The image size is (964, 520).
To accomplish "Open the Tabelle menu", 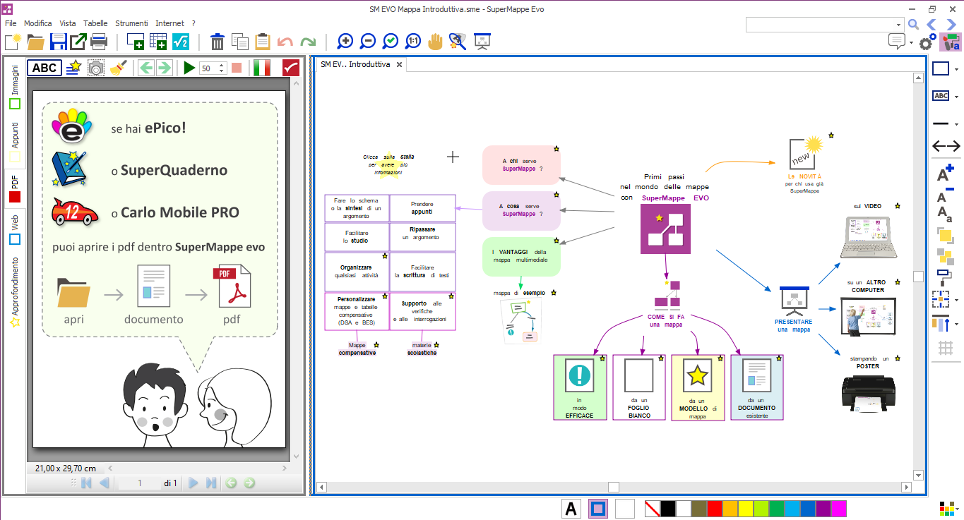I will (x=95, y=23).
